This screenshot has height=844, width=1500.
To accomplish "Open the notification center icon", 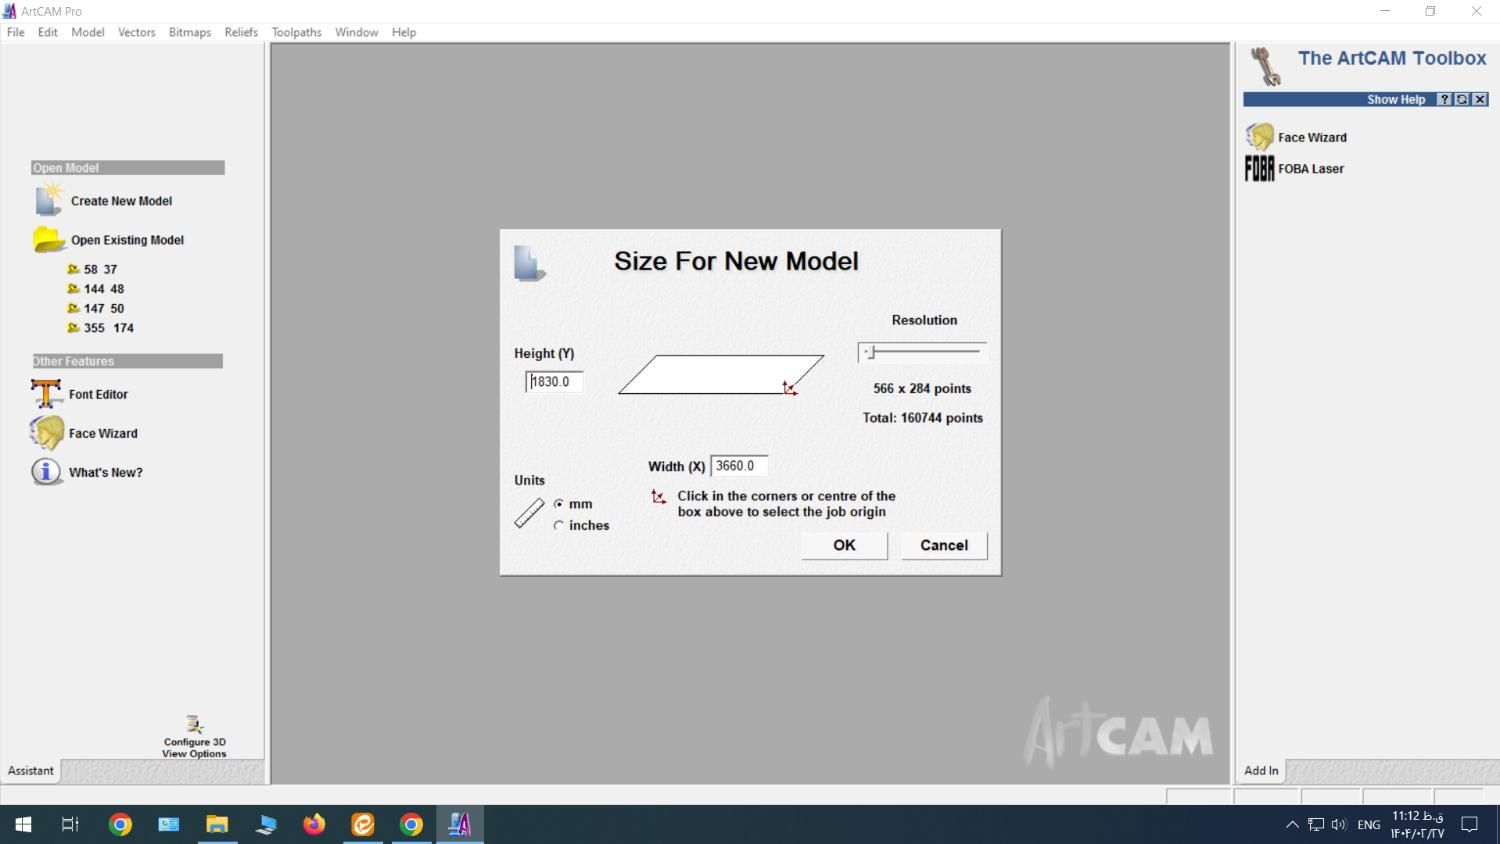I will pyautogui.click(x=1470, y=825).
